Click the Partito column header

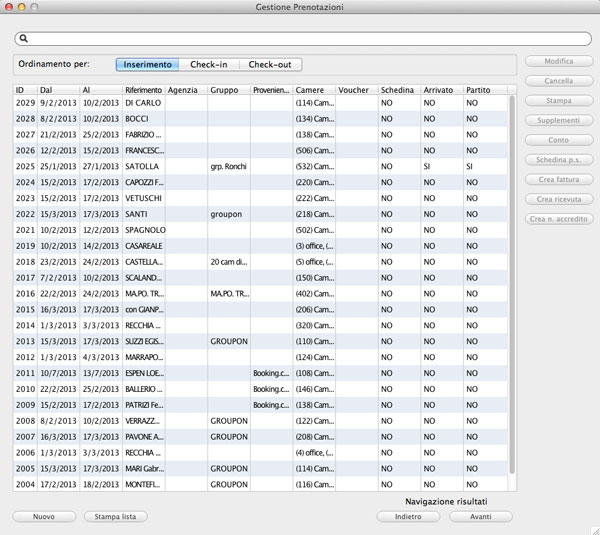tap(485, 90)
